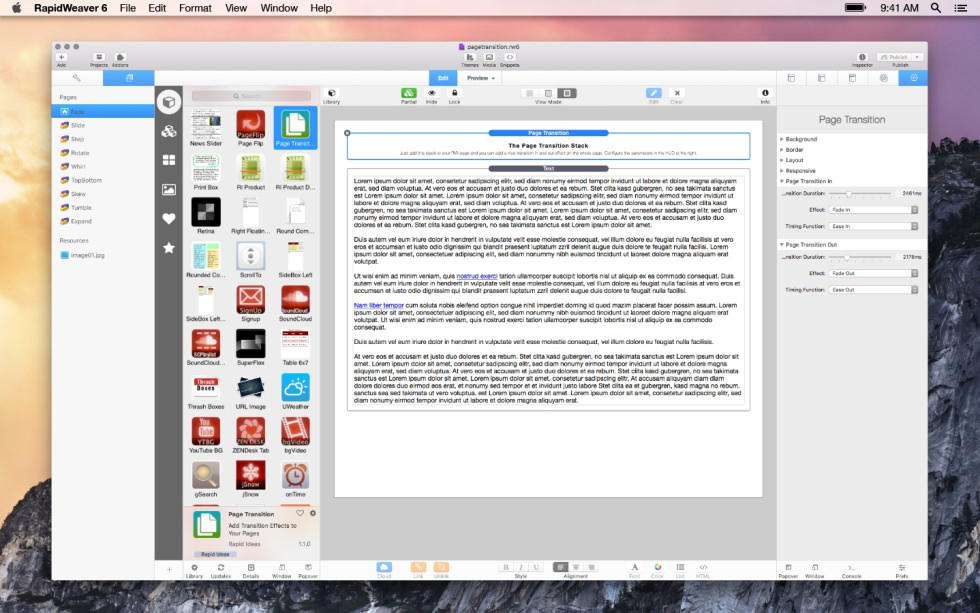Screen dimensions: 980x613
Task: Toggle Hide eye icon for the stack
Action: 431,93
